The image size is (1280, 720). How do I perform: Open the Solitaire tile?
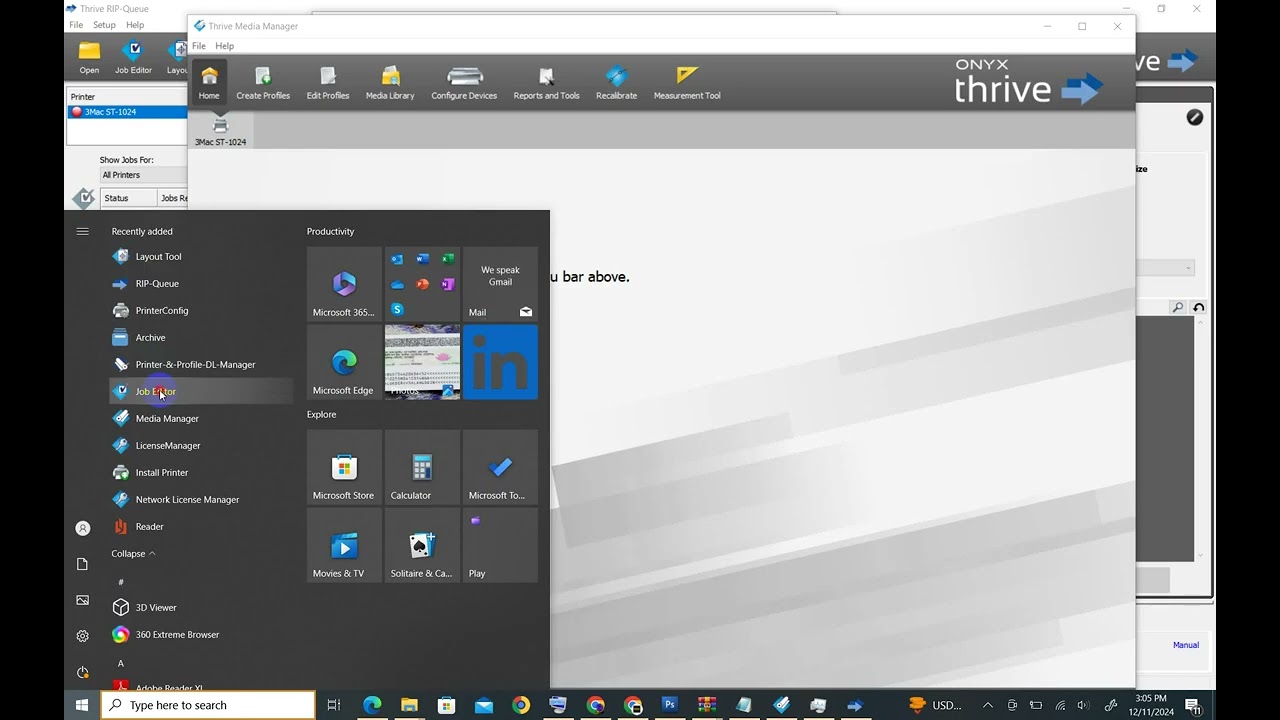[x=422, y=545]
